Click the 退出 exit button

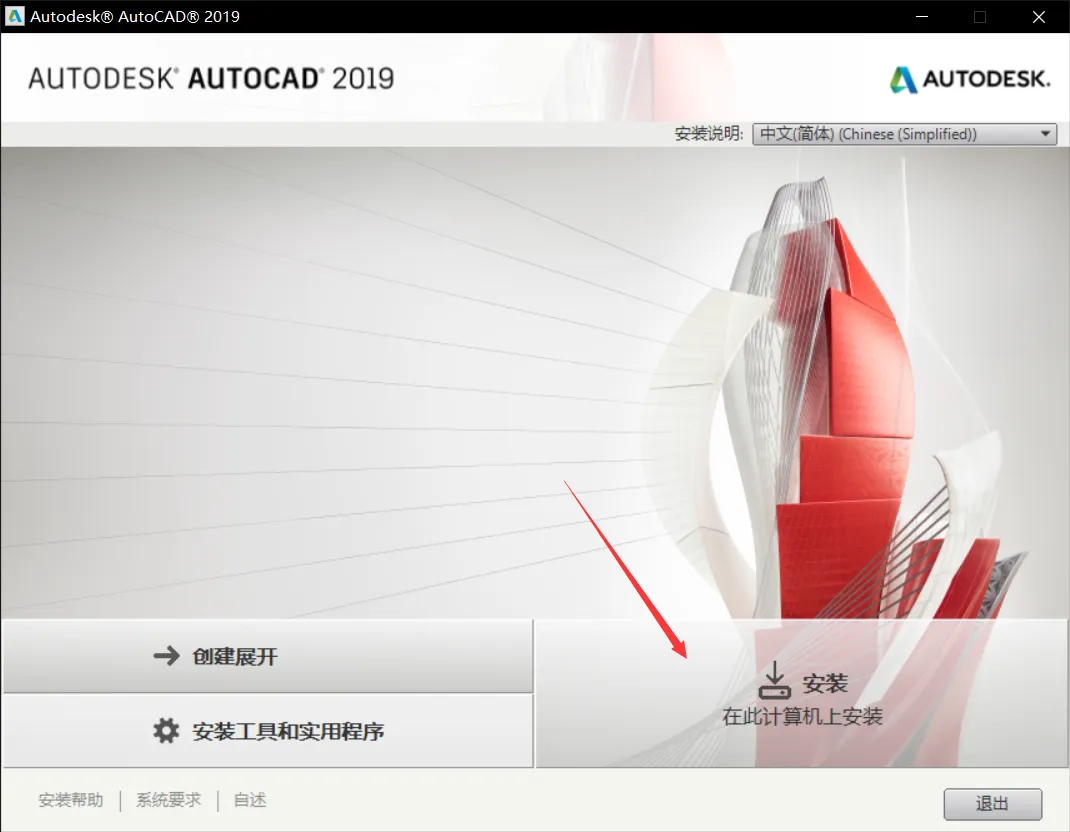(992, 803)
